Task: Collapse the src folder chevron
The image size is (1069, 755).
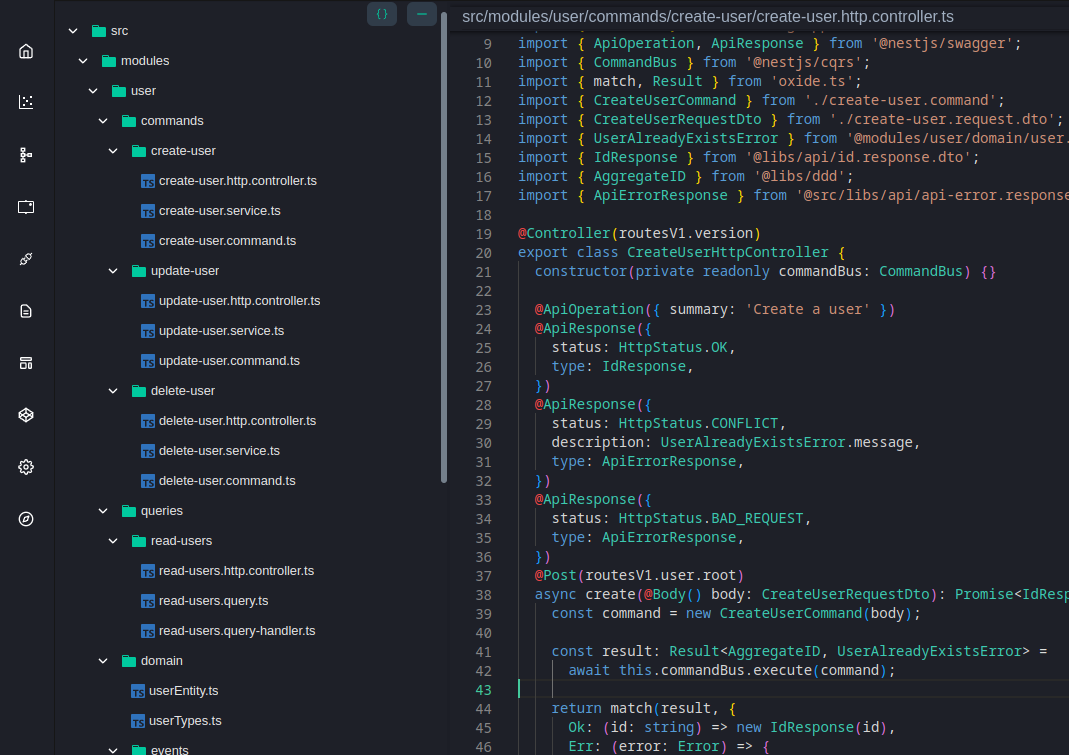Action: click(72, 31)
